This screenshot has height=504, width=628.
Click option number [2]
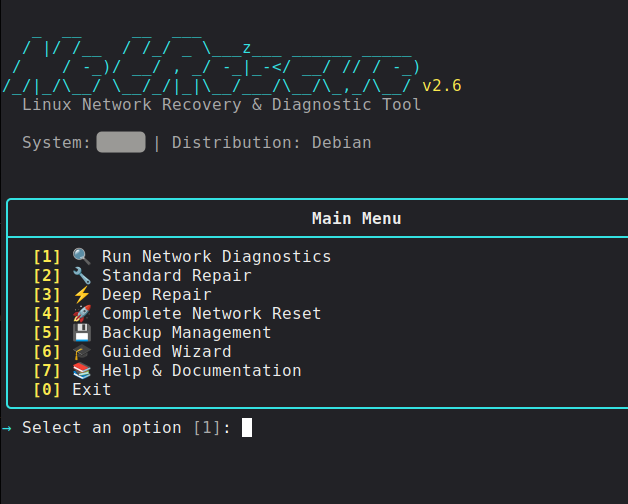[x=47, y=276]
